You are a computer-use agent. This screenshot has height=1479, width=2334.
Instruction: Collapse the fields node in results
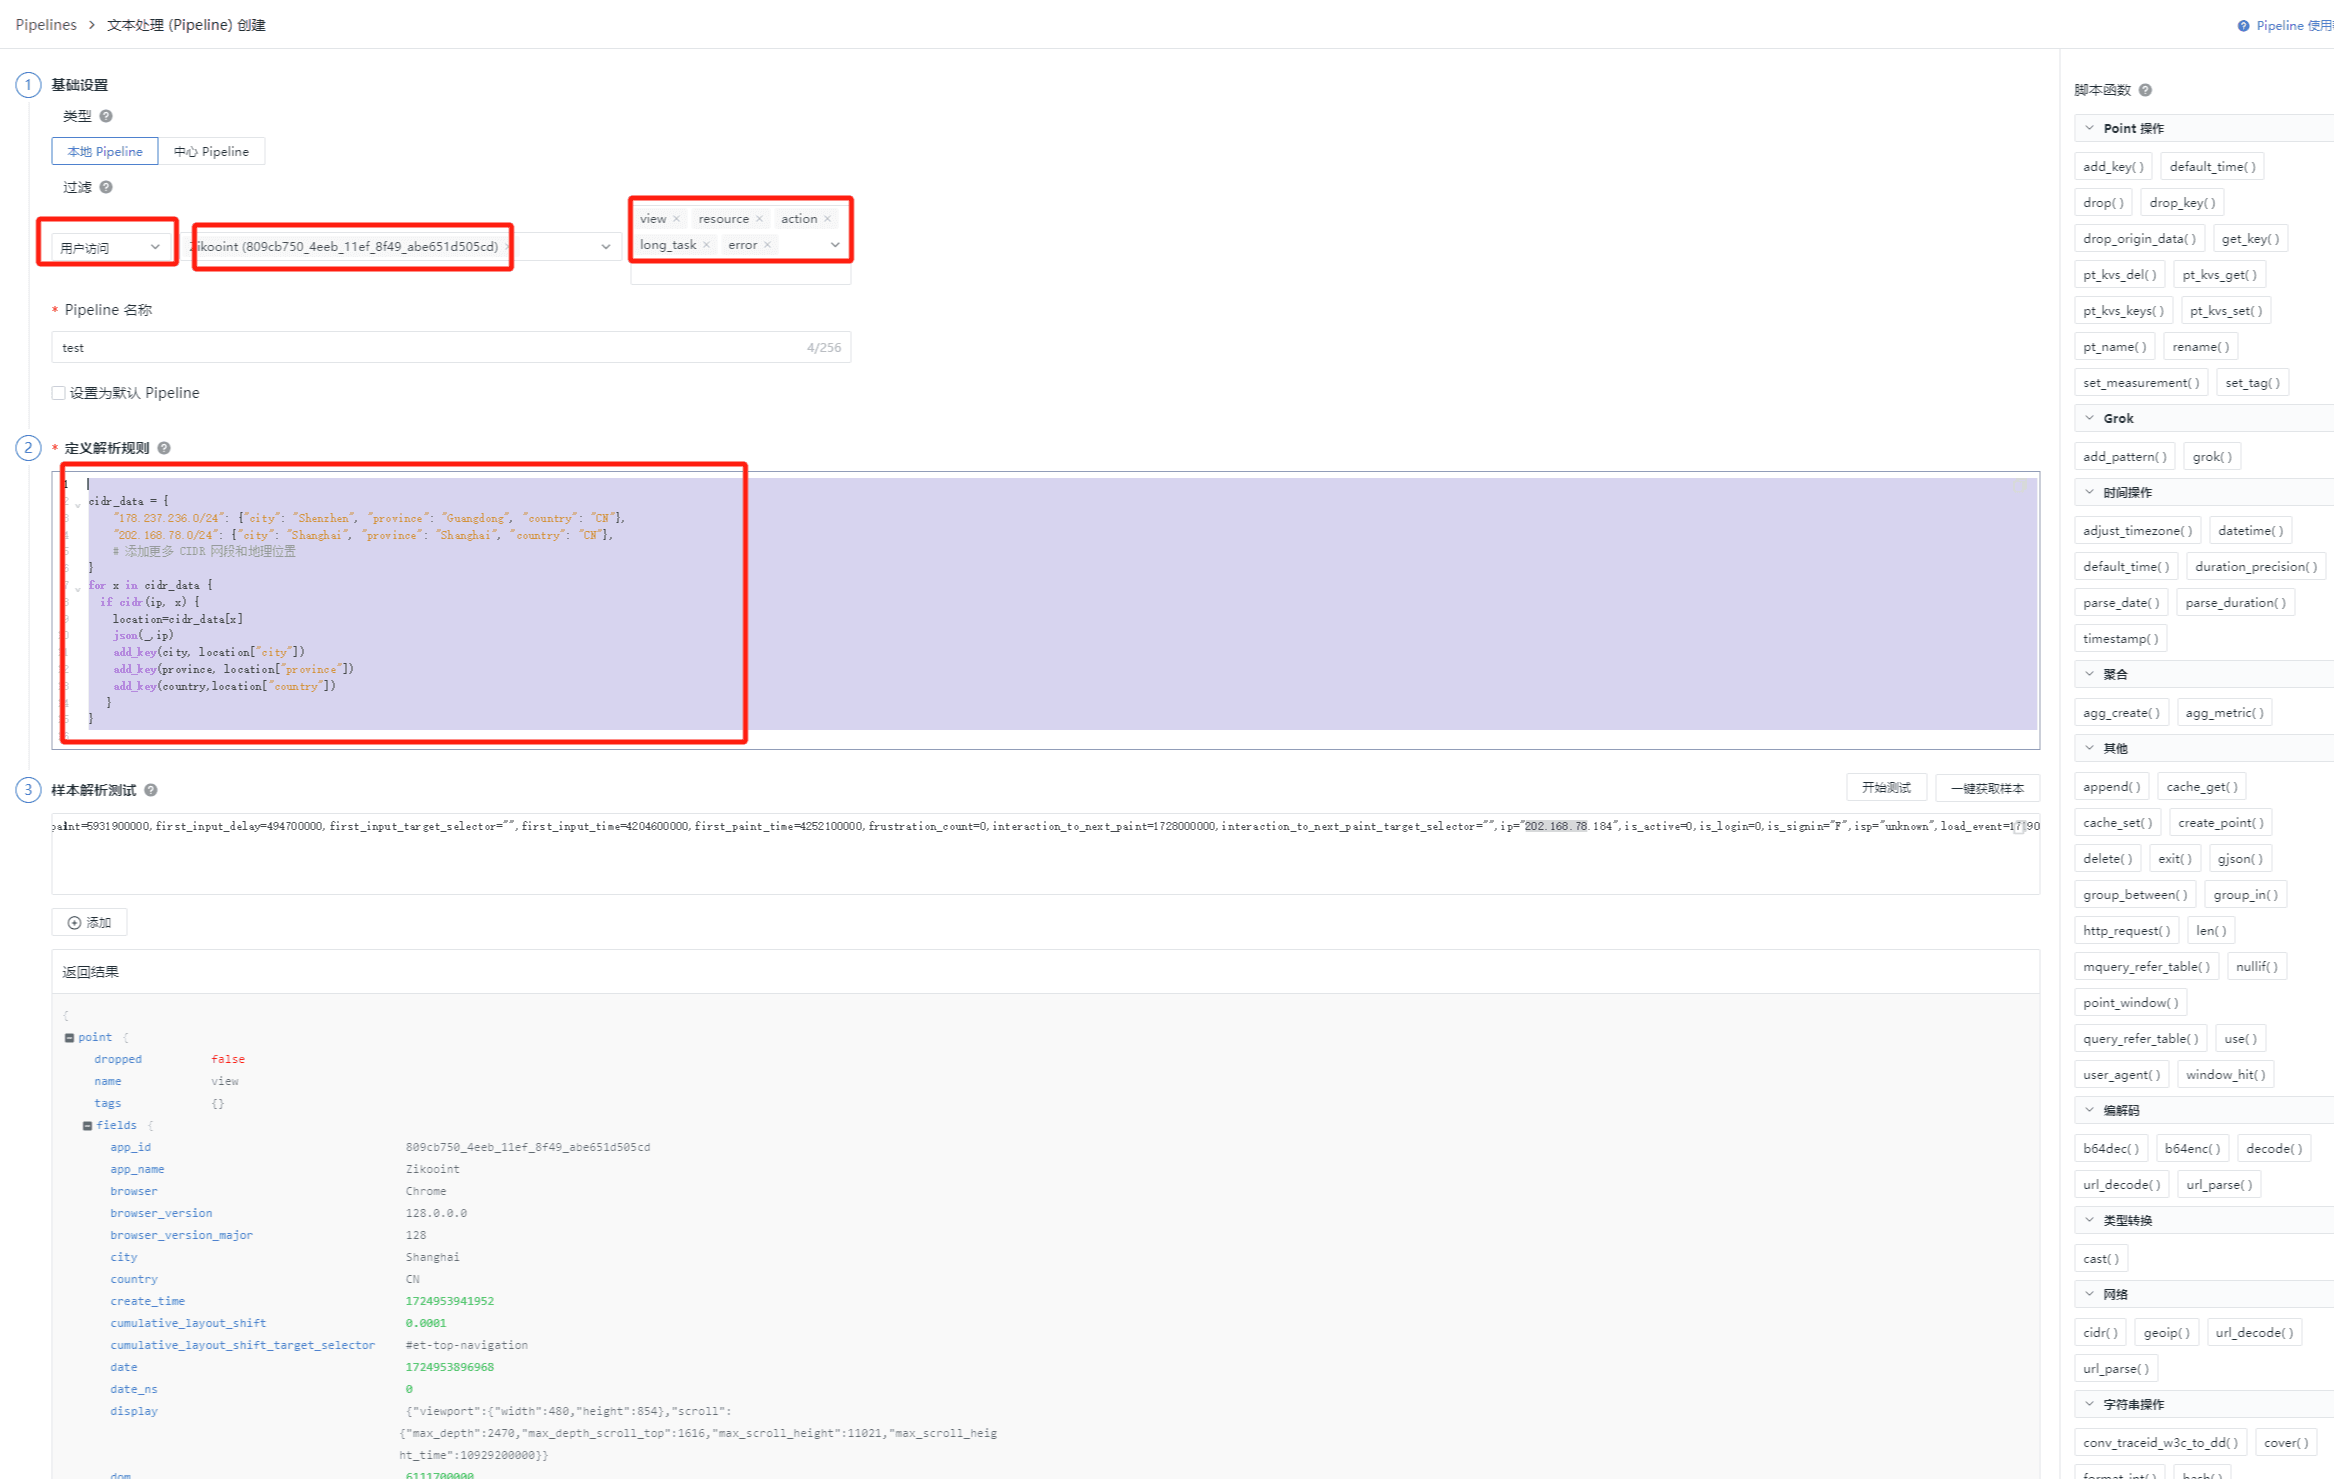87,1126
